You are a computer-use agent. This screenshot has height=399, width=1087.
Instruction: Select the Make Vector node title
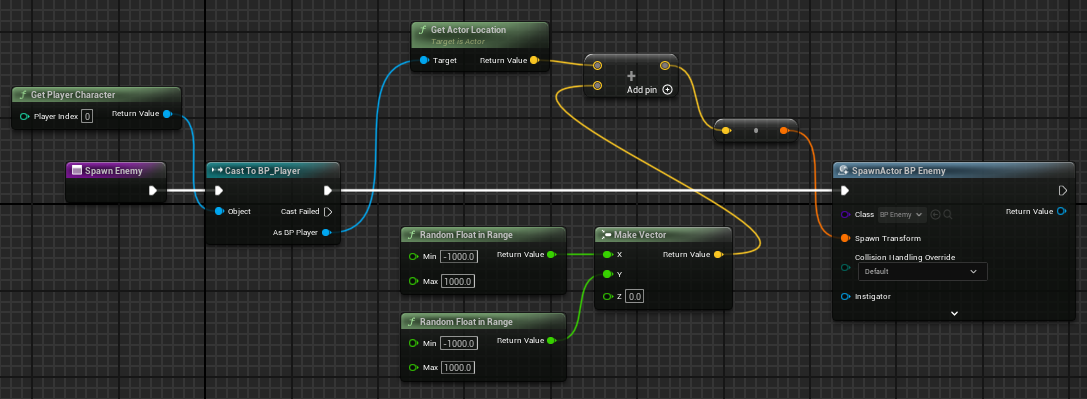tap(640, 235)
